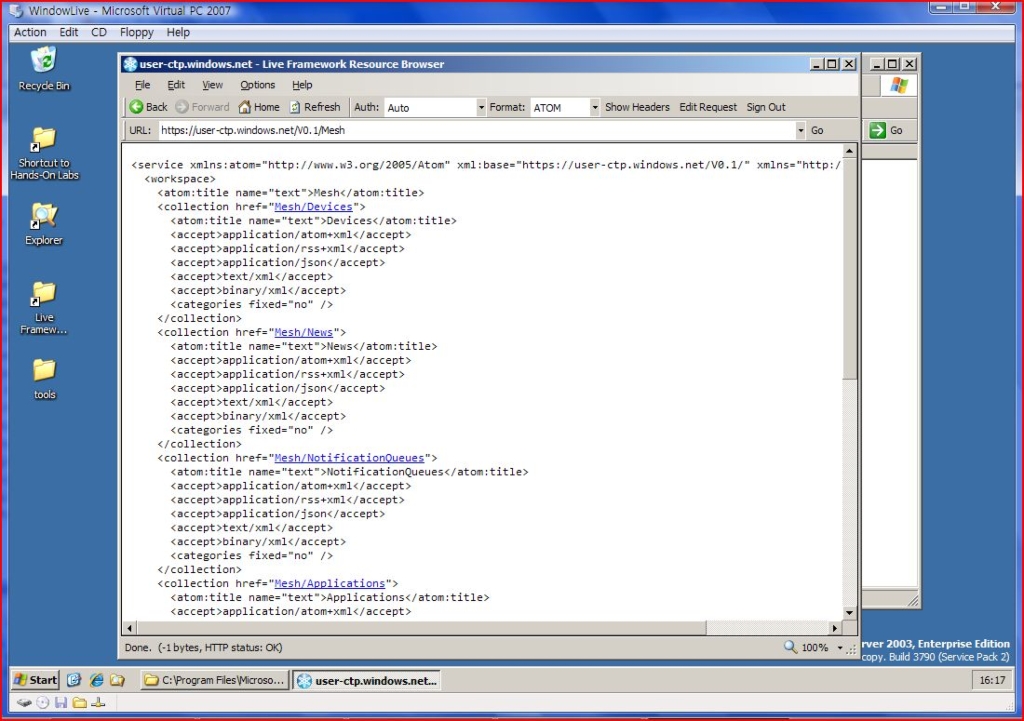Open the Virtual PC Help menu
This screenshot has width=1024, height=721.
tap(178, 32)
